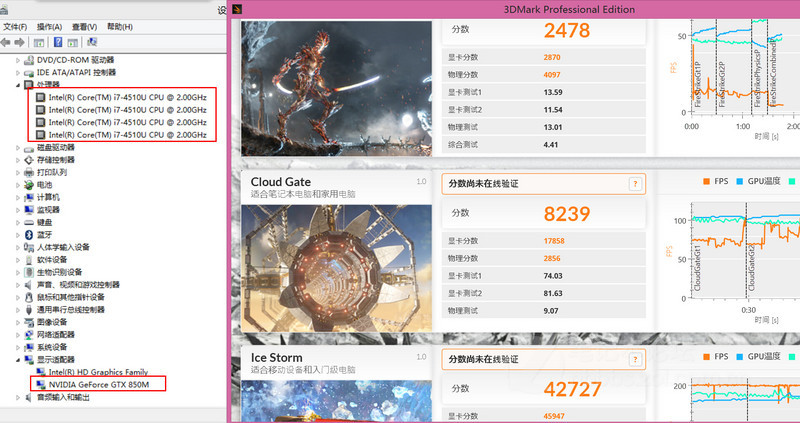Go back using the Device Manager back arrow

[6, 42]
